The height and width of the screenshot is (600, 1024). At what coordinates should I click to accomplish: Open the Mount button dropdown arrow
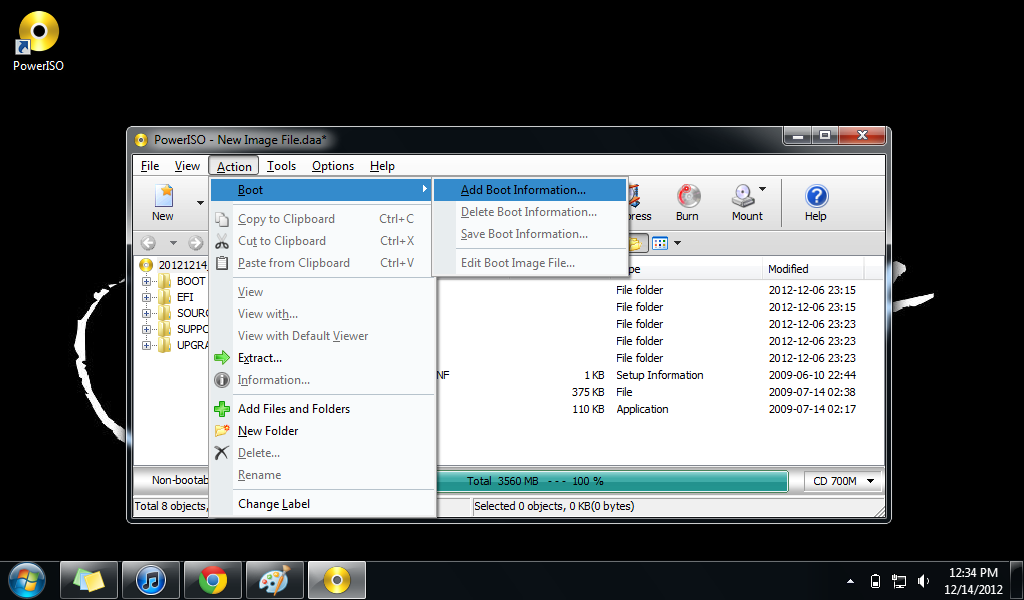coord(763,191)
